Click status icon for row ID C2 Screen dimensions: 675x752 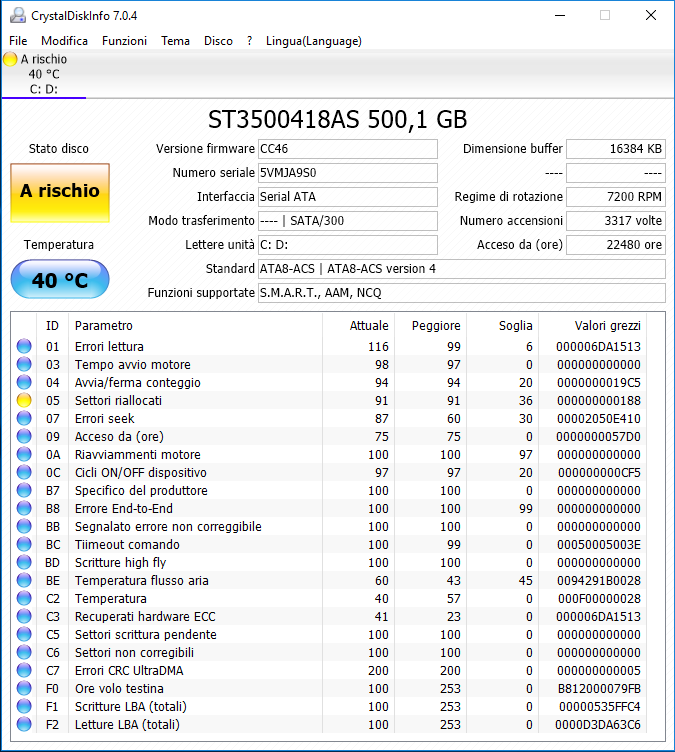24,598
